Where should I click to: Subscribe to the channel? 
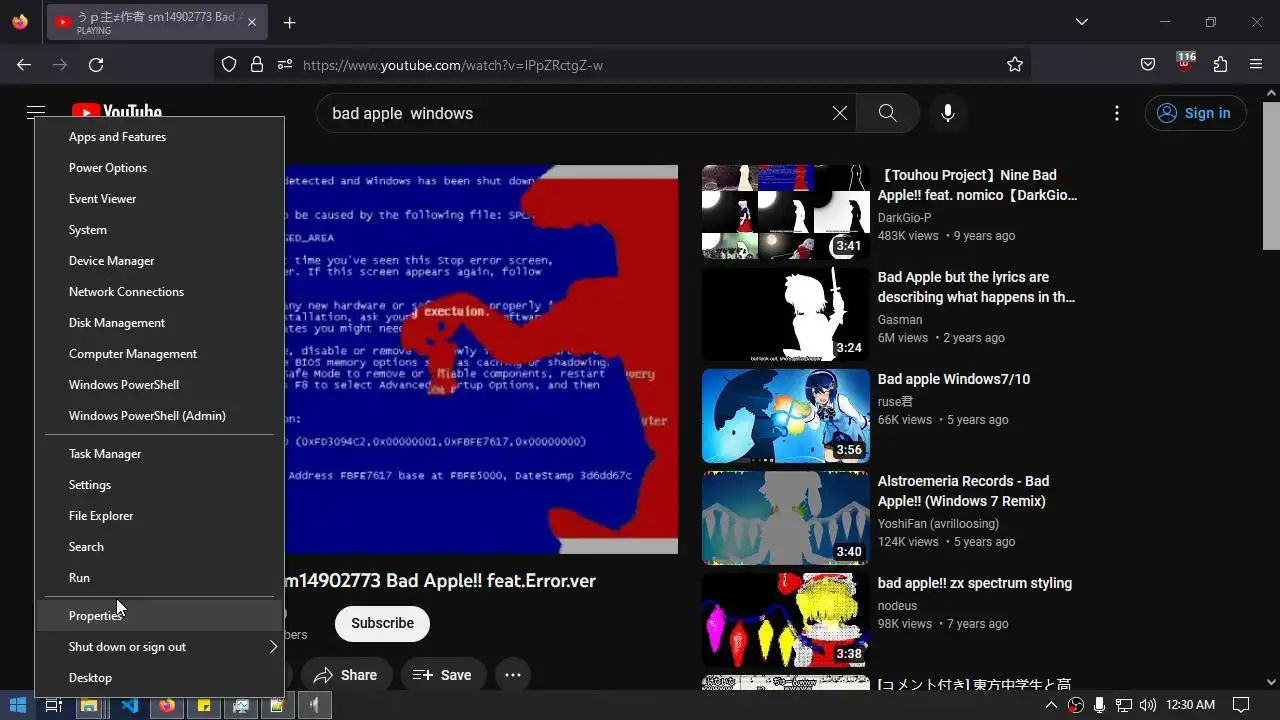tap(382, 623)
